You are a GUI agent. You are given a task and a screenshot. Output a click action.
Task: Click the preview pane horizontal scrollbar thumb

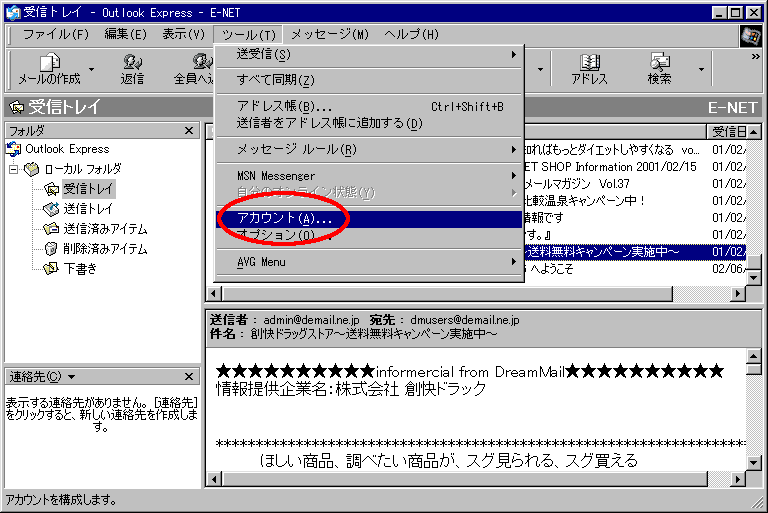(x=464, y=479)
